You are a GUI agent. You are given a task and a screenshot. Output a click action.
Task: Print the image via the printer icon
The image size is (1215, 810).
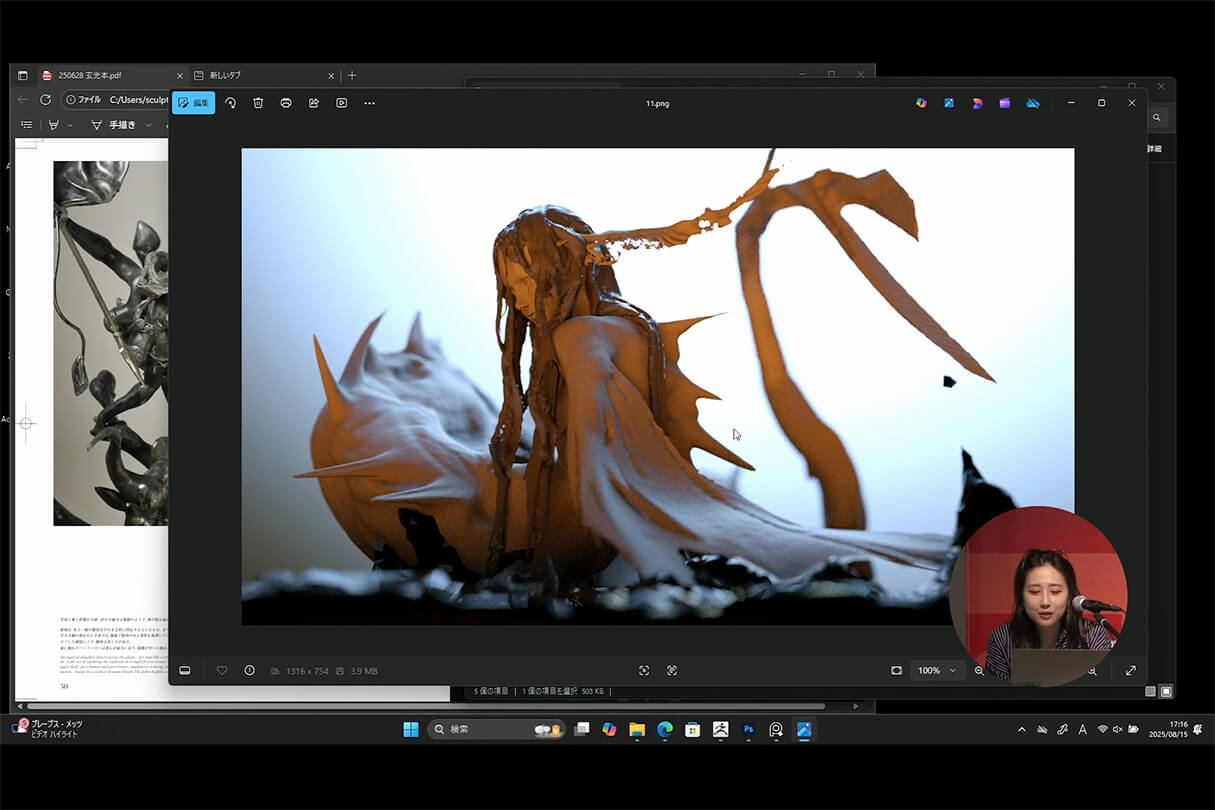point(286,103)
